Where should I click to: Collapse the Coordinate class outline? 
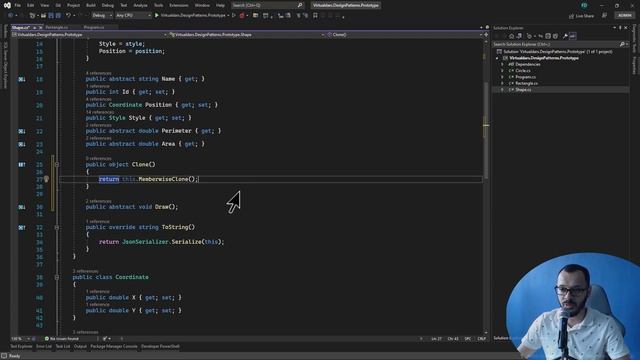coord(57,277)
